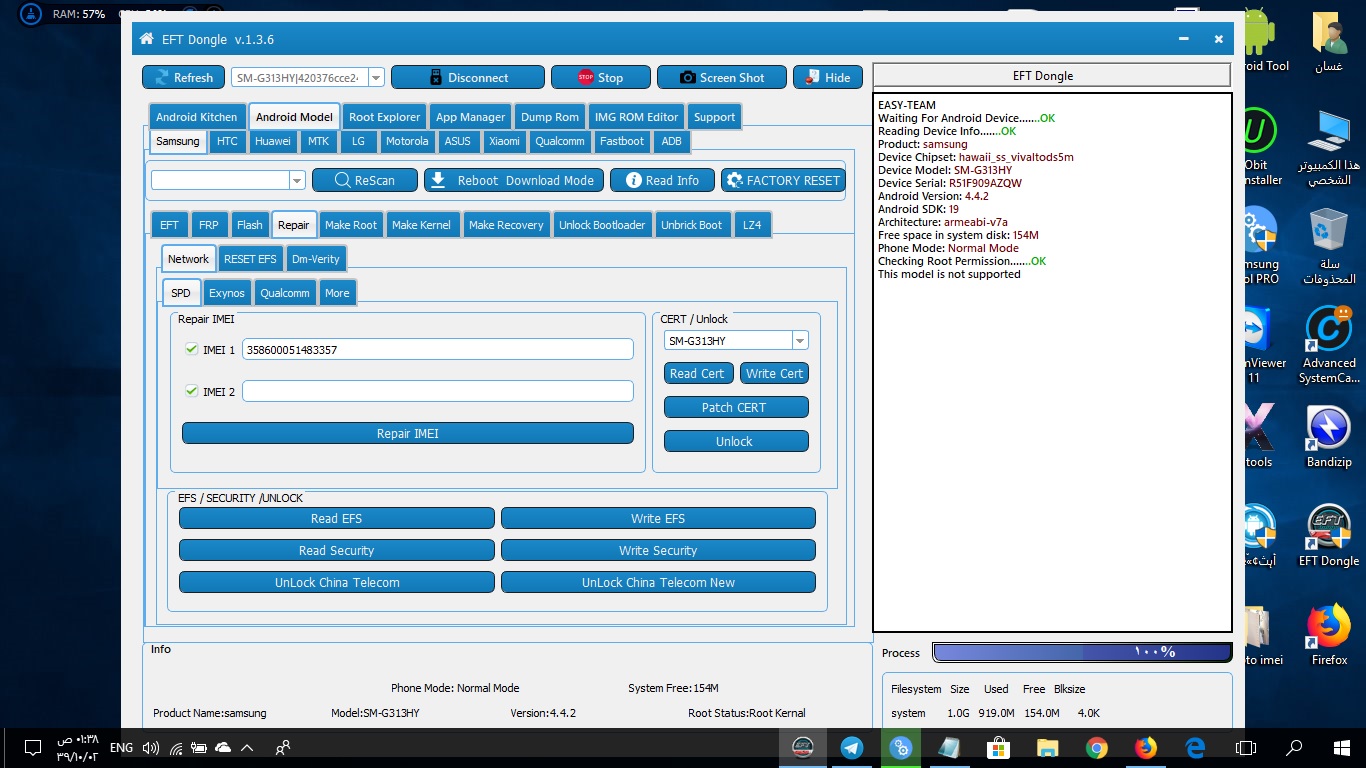Switch to the Fastboot tab
This screenshot has height=768, width=1366.
point(622,141)
